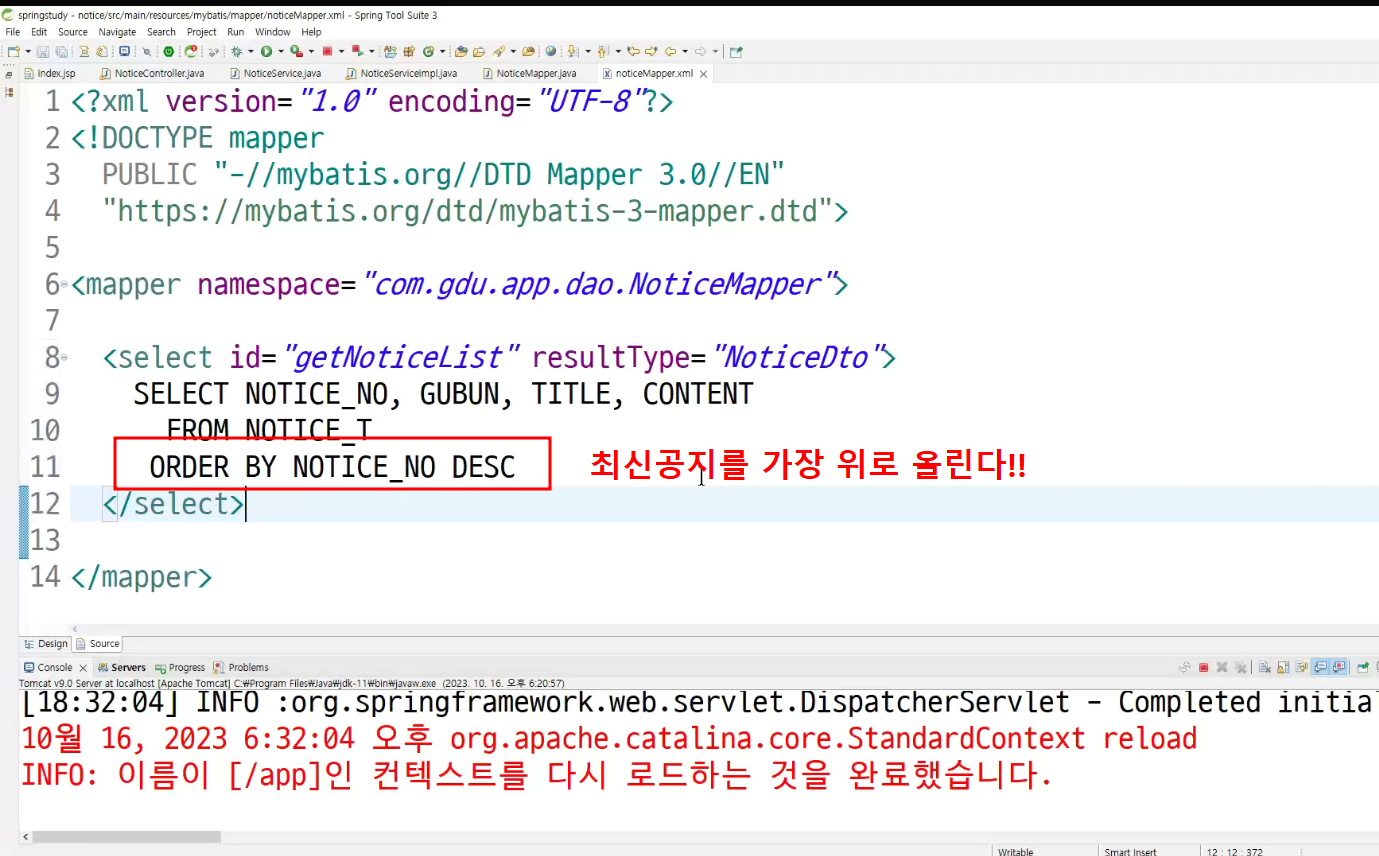Expand the Back history dropdown arrow
1379x856 pixels.
(x=685, y=51)
